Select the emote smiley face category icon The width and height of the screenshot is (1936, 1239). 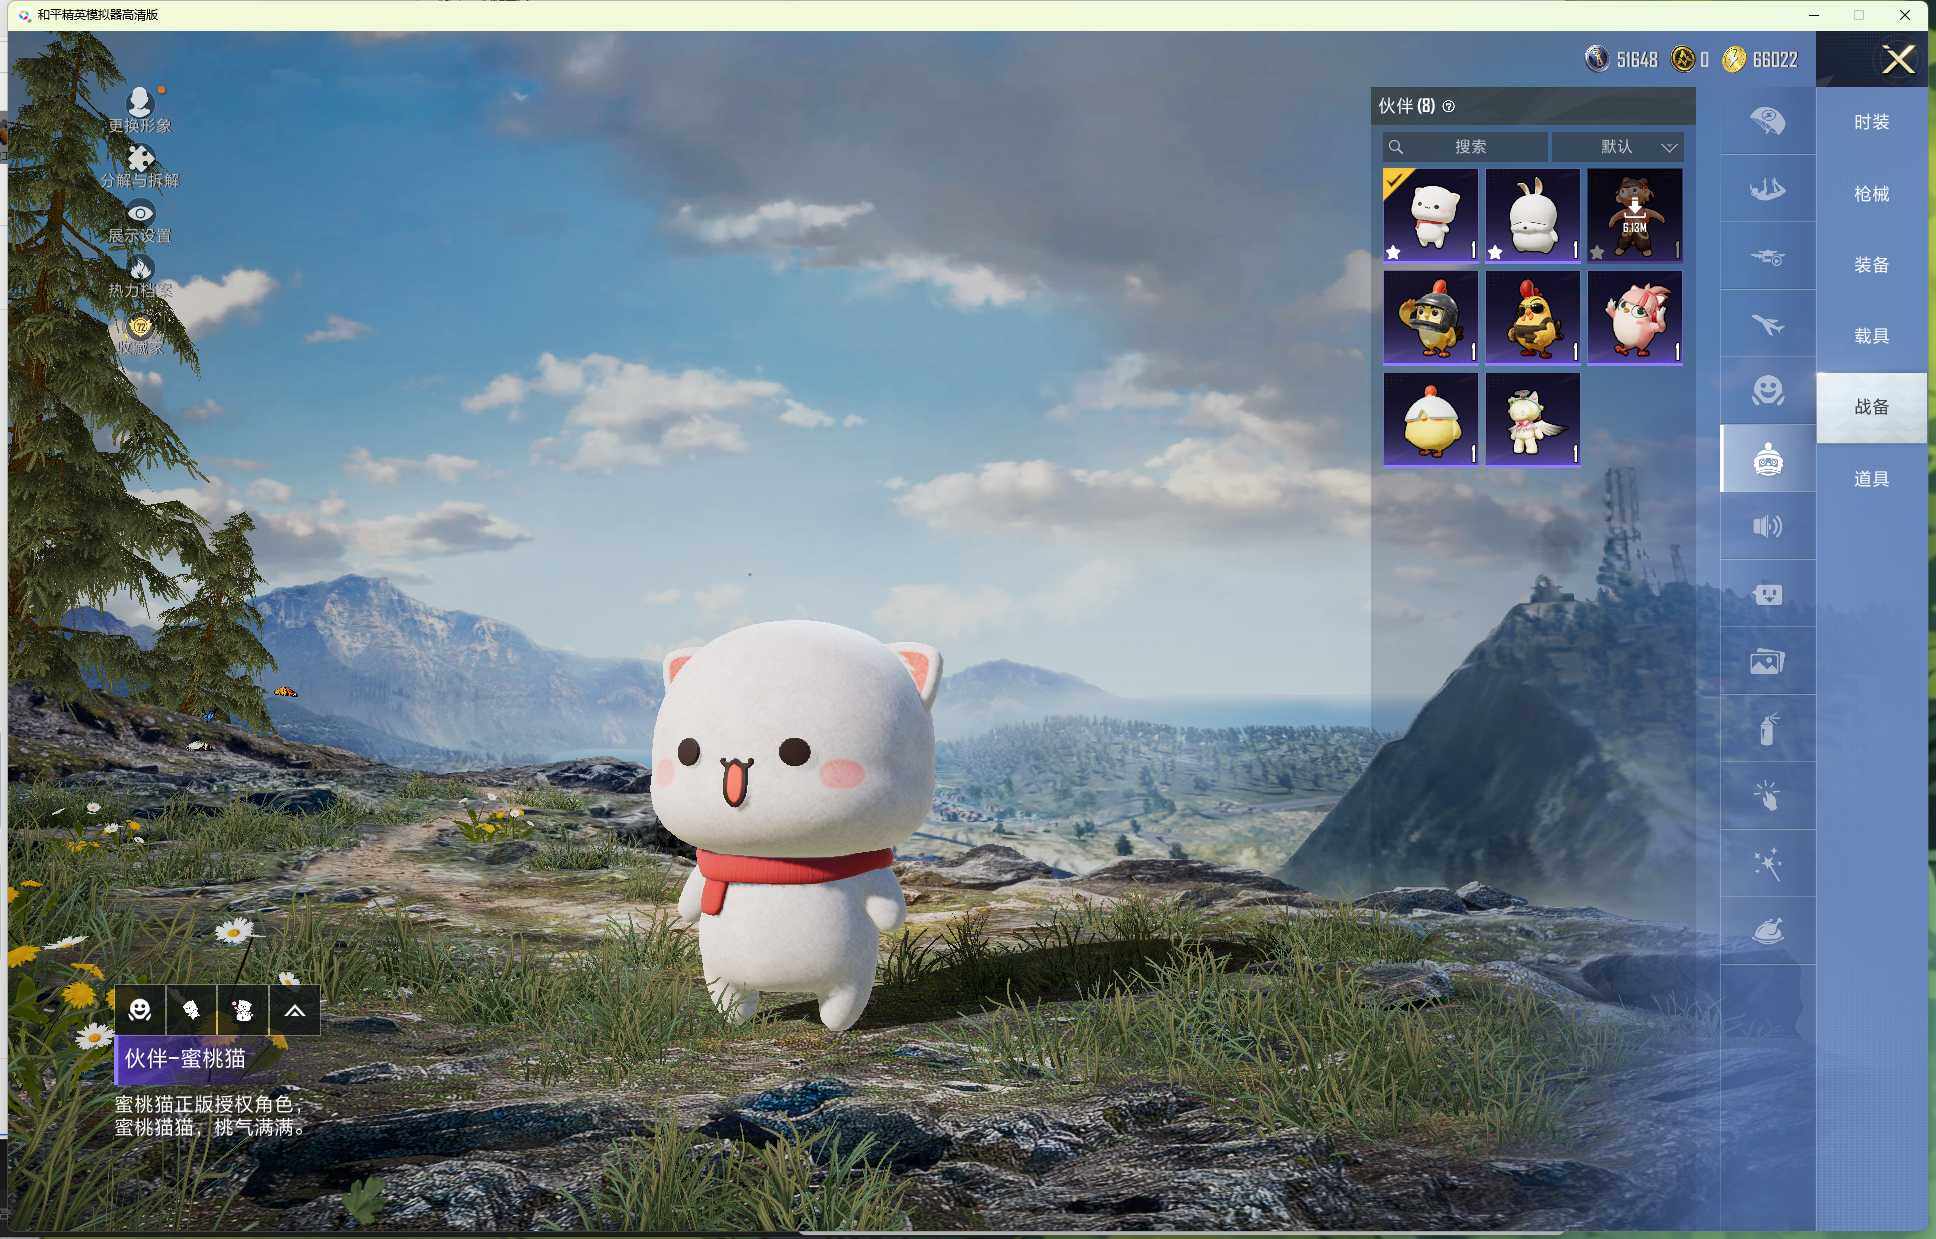point(1767,390)
